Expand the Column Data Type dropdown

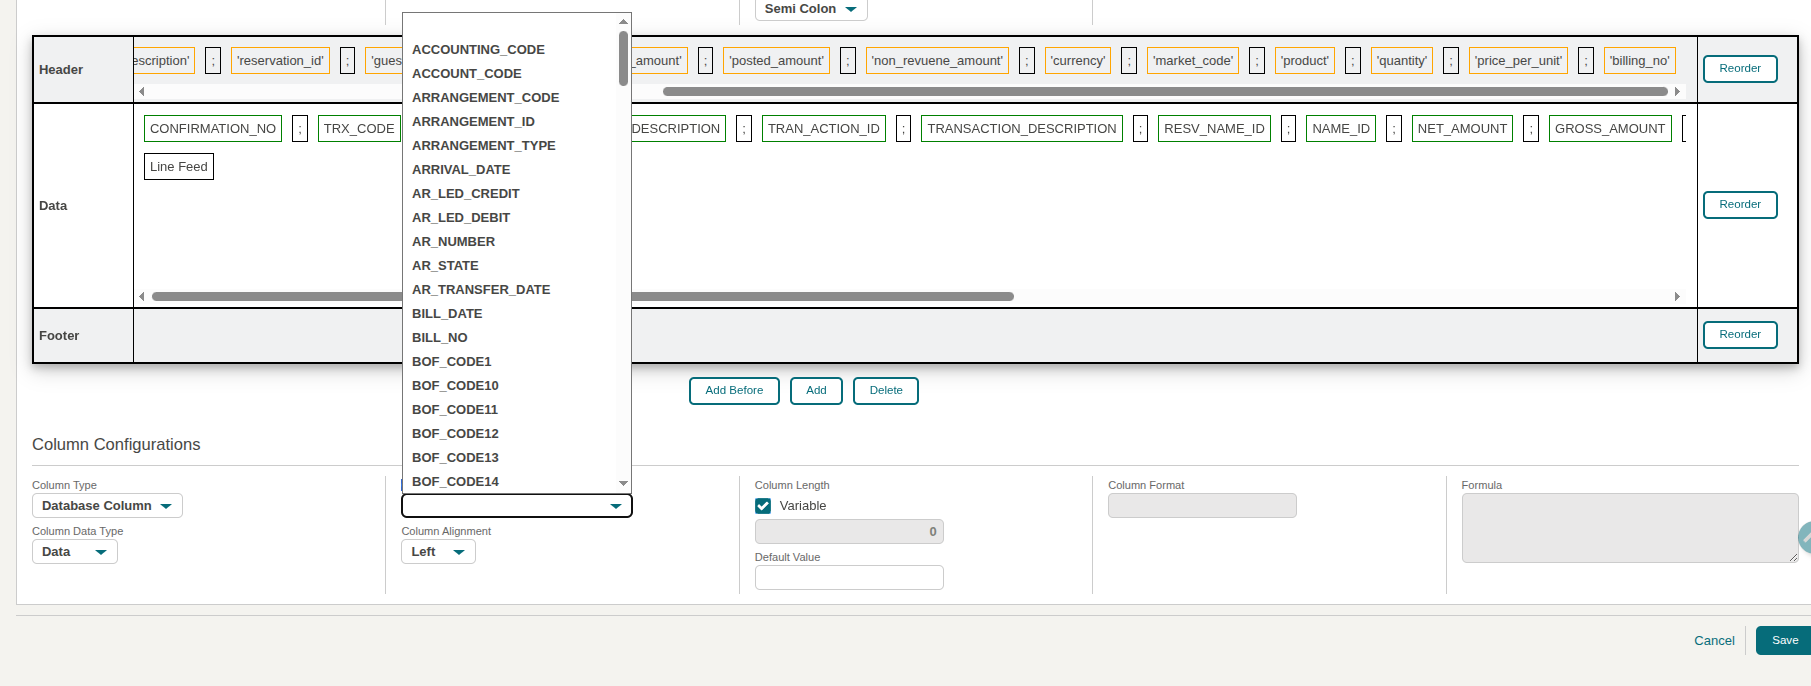point(75,552)
